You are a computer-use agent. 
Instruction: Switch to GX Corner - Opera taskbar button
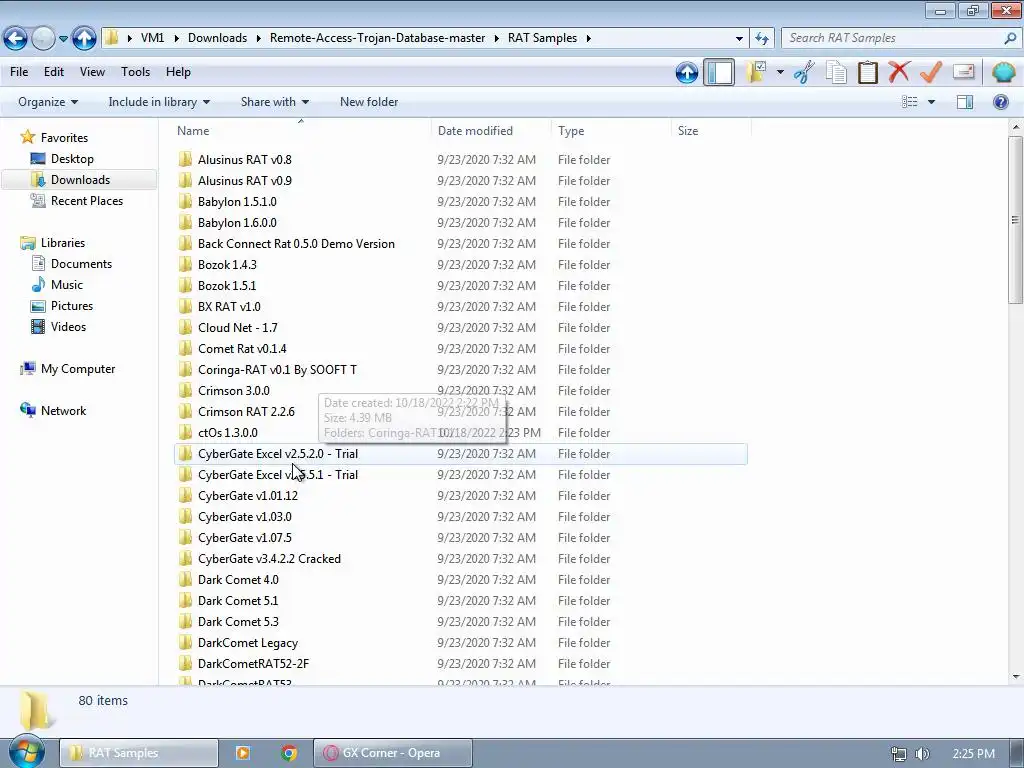coord(392,753)
